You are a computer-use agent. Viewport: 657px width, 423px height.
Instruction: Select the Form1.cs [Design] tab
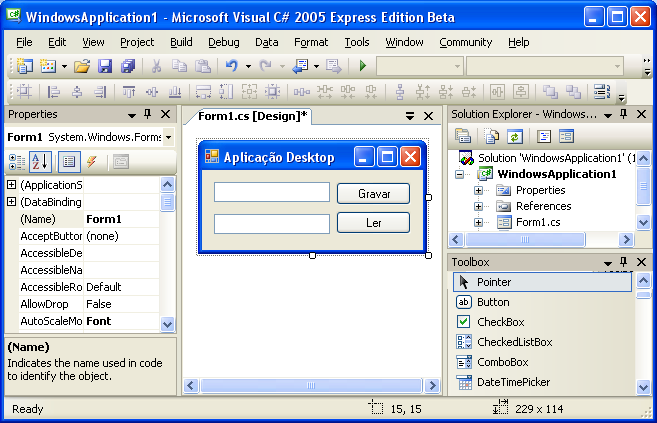[253, 116]
